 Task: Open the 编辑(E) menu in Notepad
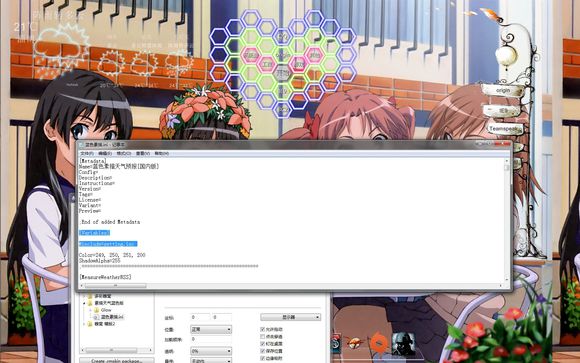[105, 153]
